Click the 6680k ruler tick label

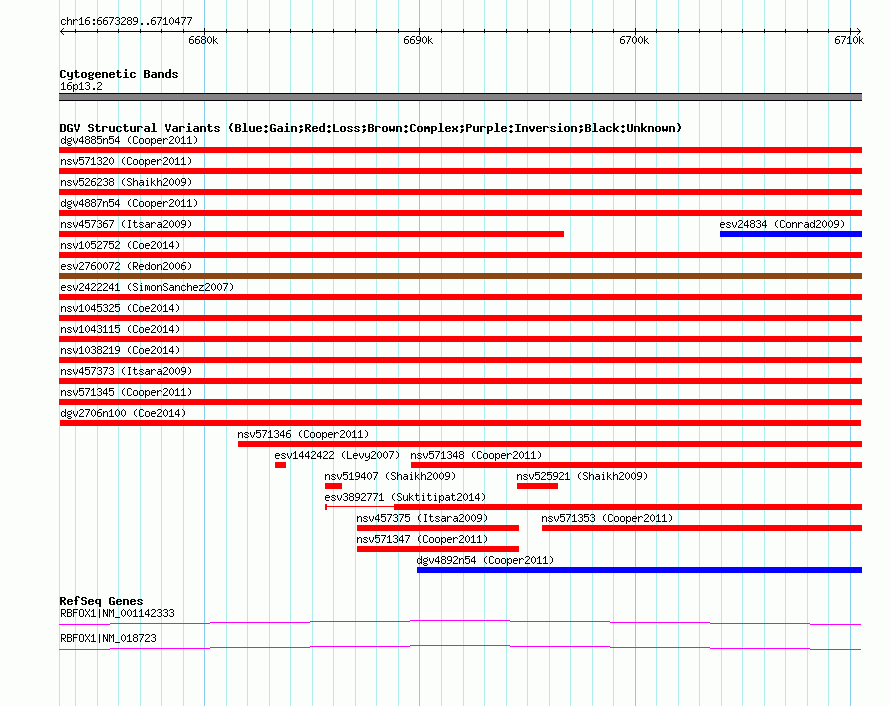click(x=203, y=40)
